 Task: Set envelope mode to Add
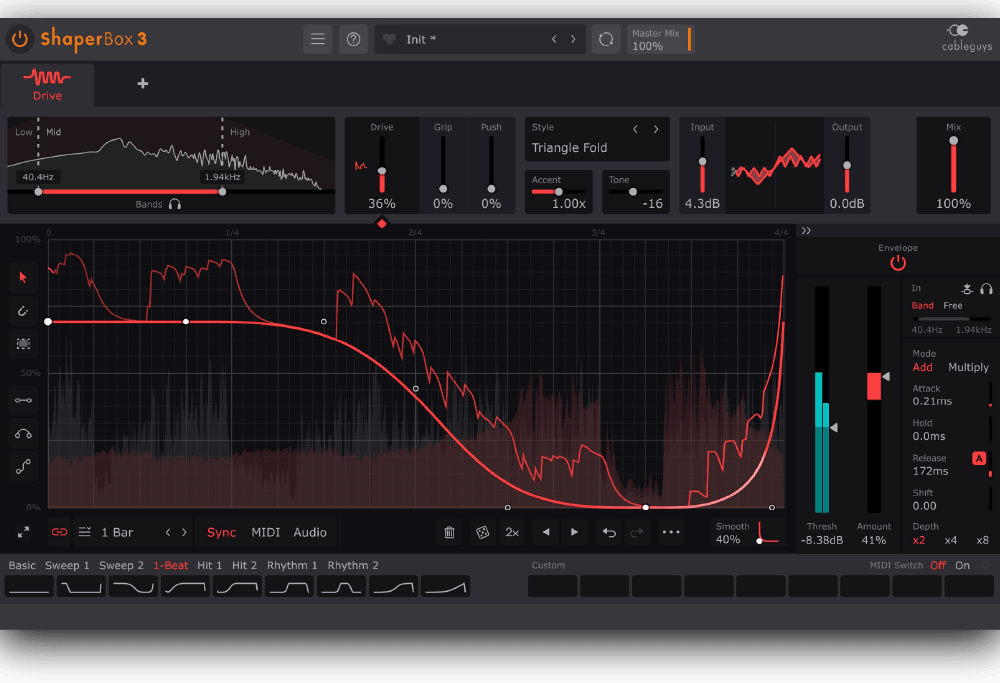click(x=922, y=367)
